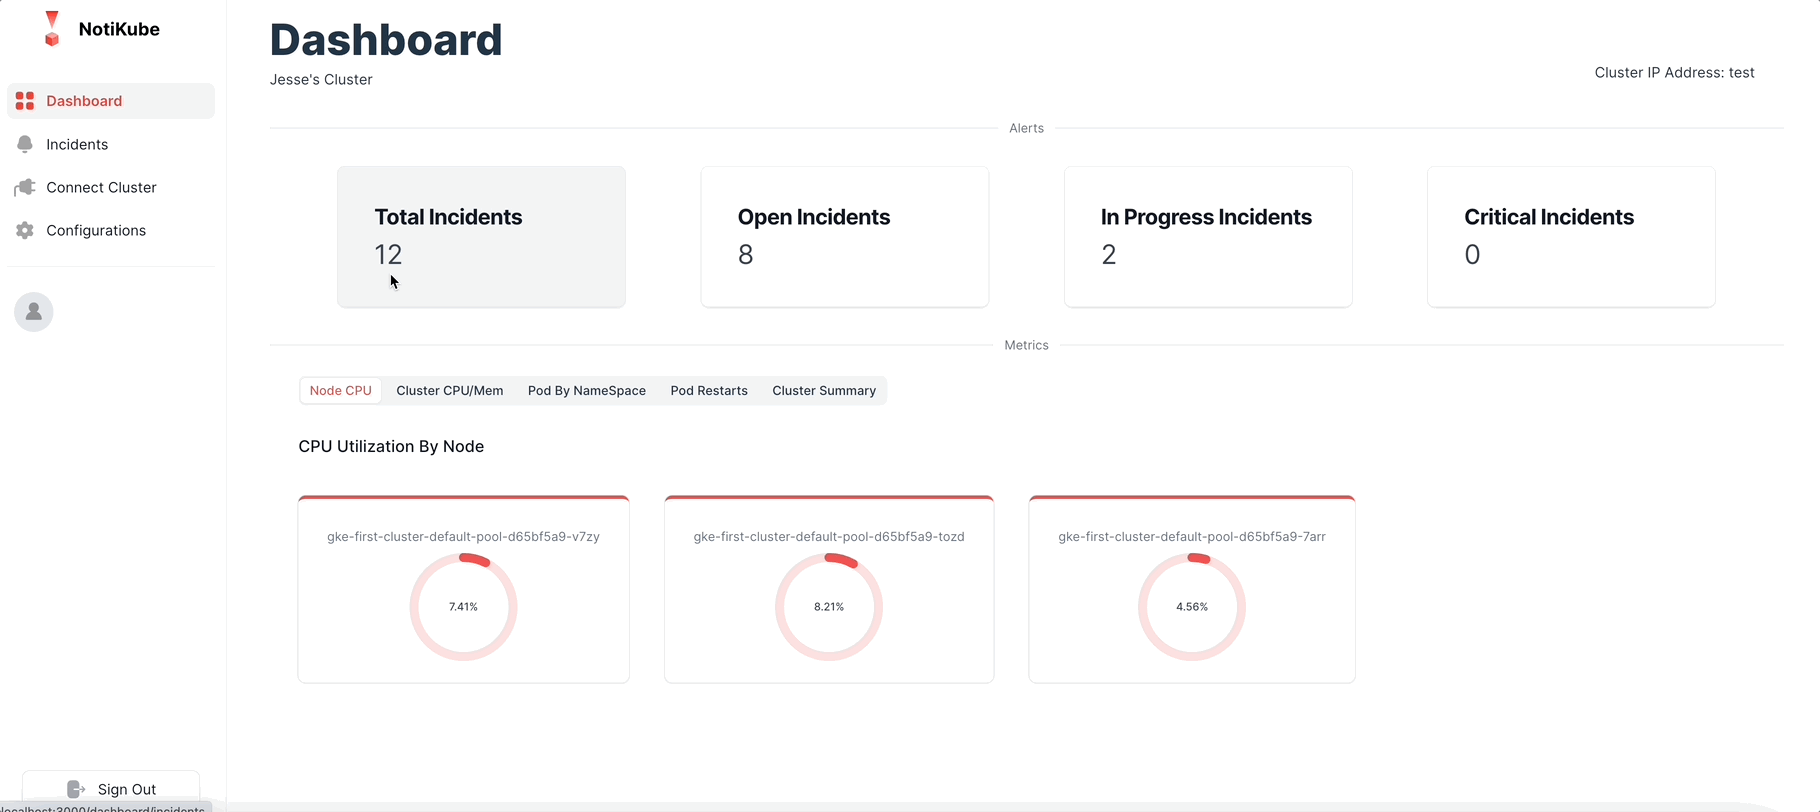This screenshot has height=812, width=1820.
Task: Click the Sign Out button
Action: [x=111, y=789]
